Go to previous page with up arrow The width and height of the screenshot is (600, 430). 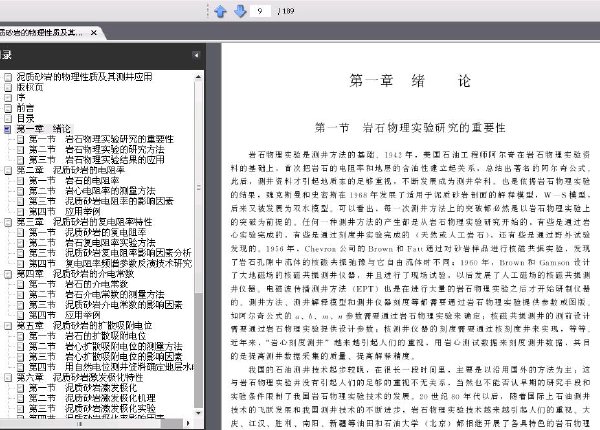tap(220, 11)
